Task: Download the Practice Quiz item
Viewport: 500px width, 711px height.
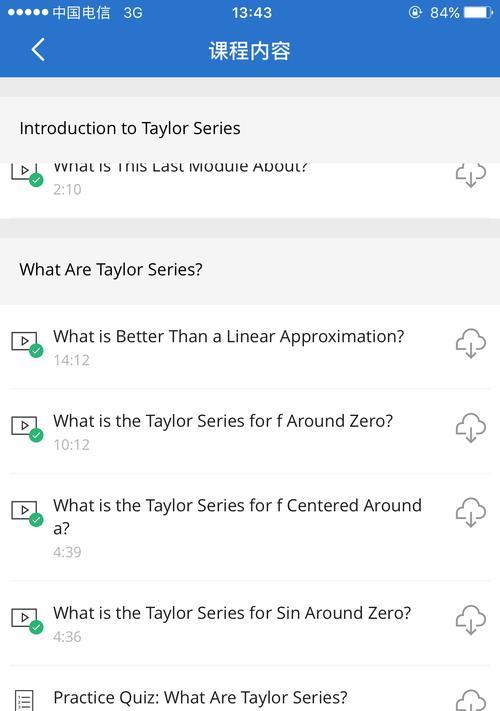Action: coord(471,701)
